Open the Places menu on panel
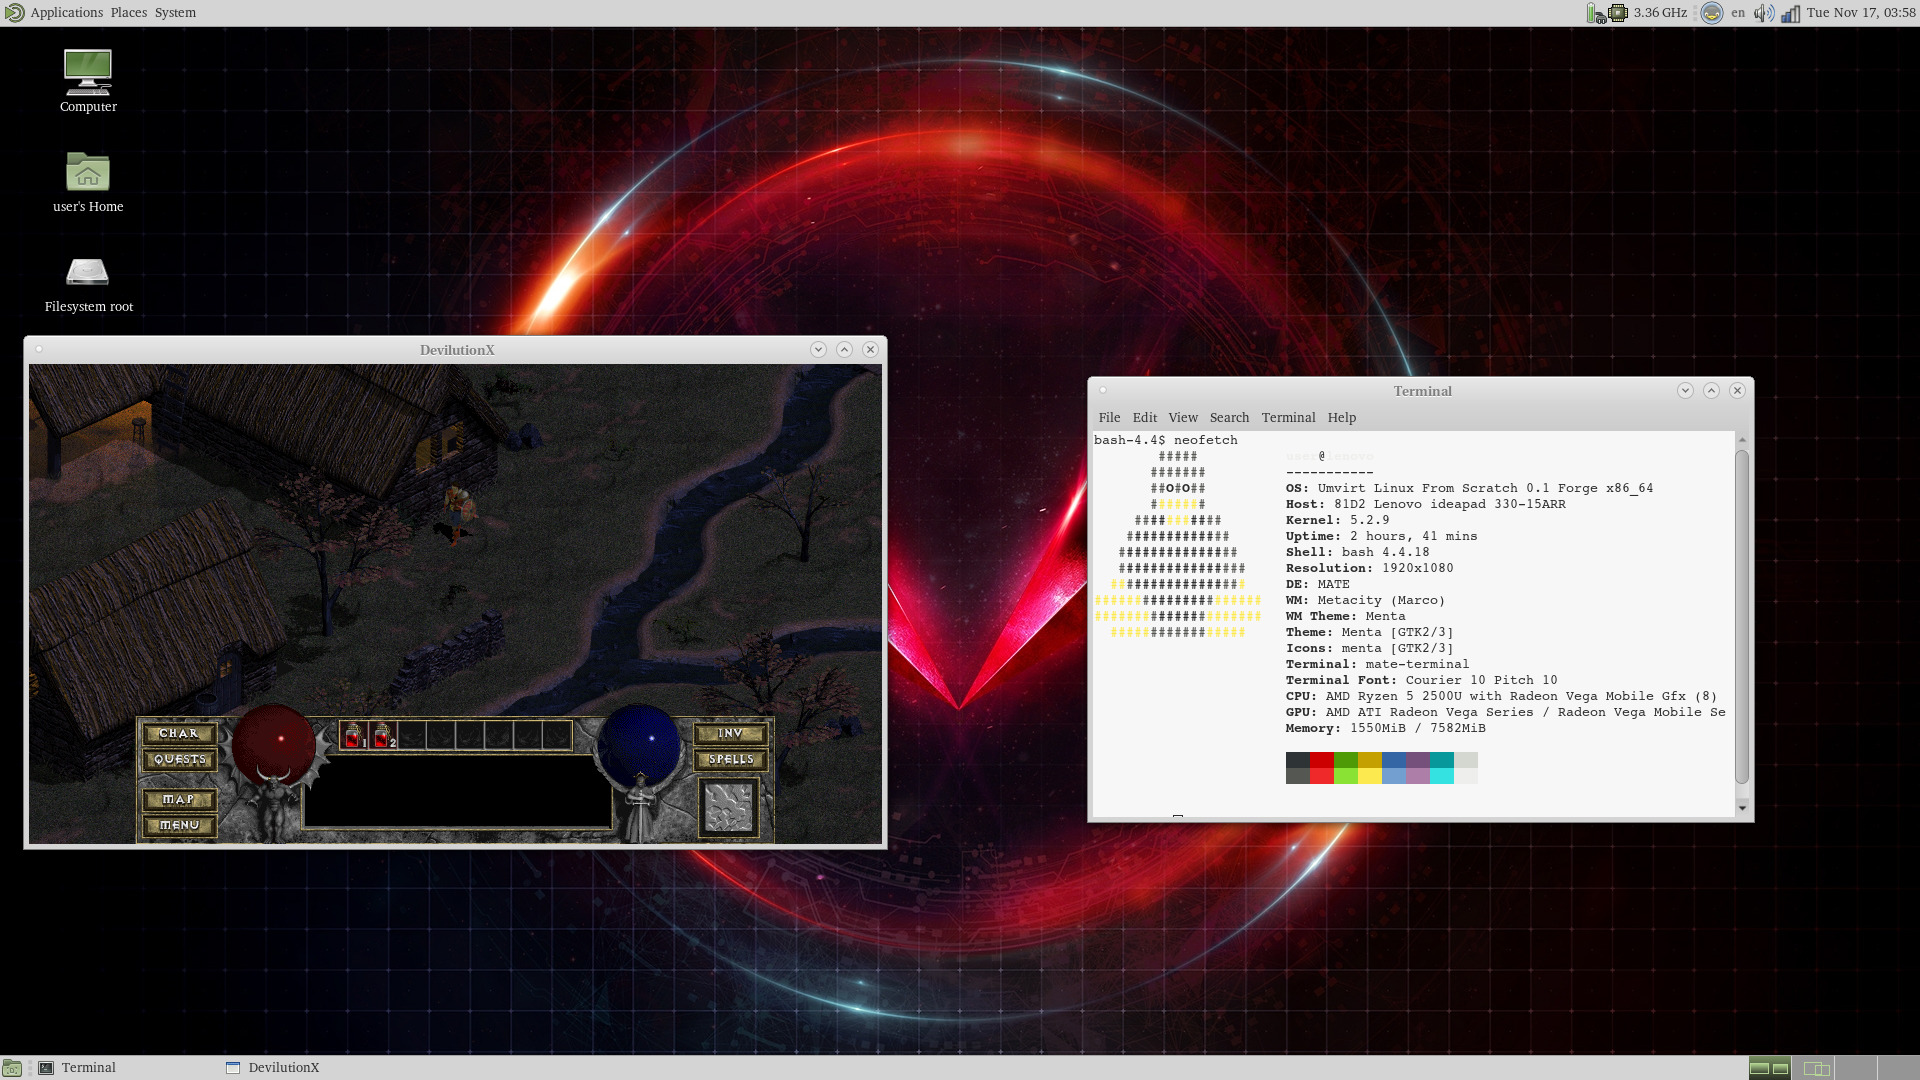The width and height of the screenshot is (1920, 1080). pos(128,13)
